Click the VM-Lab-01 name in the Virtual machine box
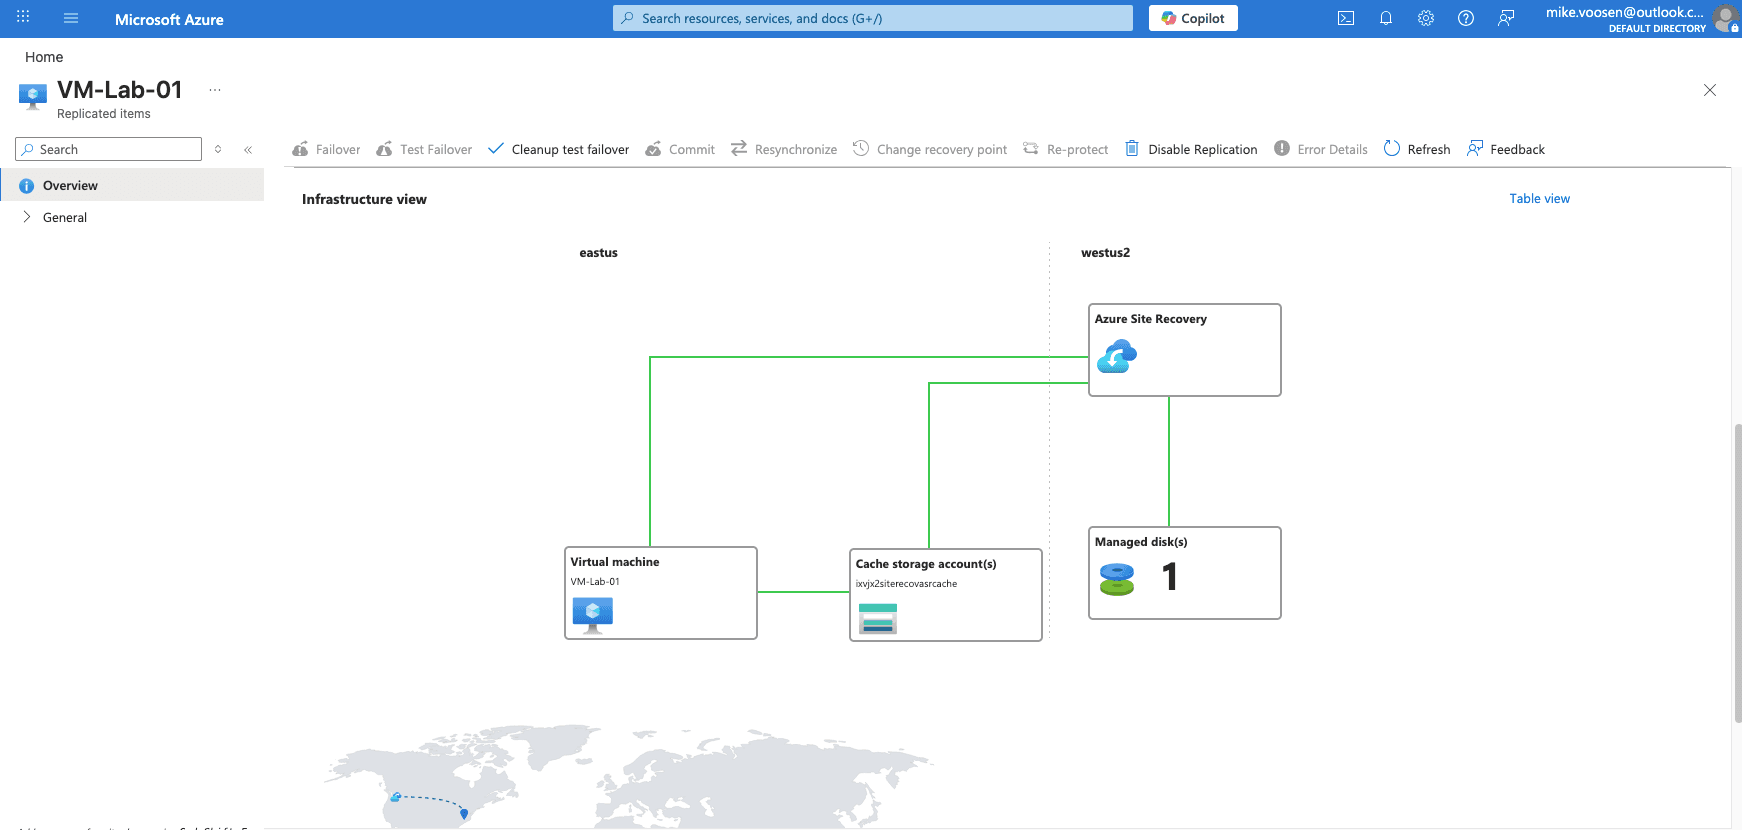The image size is (1742, 830). pyautogui.click(x=595, y=582)
